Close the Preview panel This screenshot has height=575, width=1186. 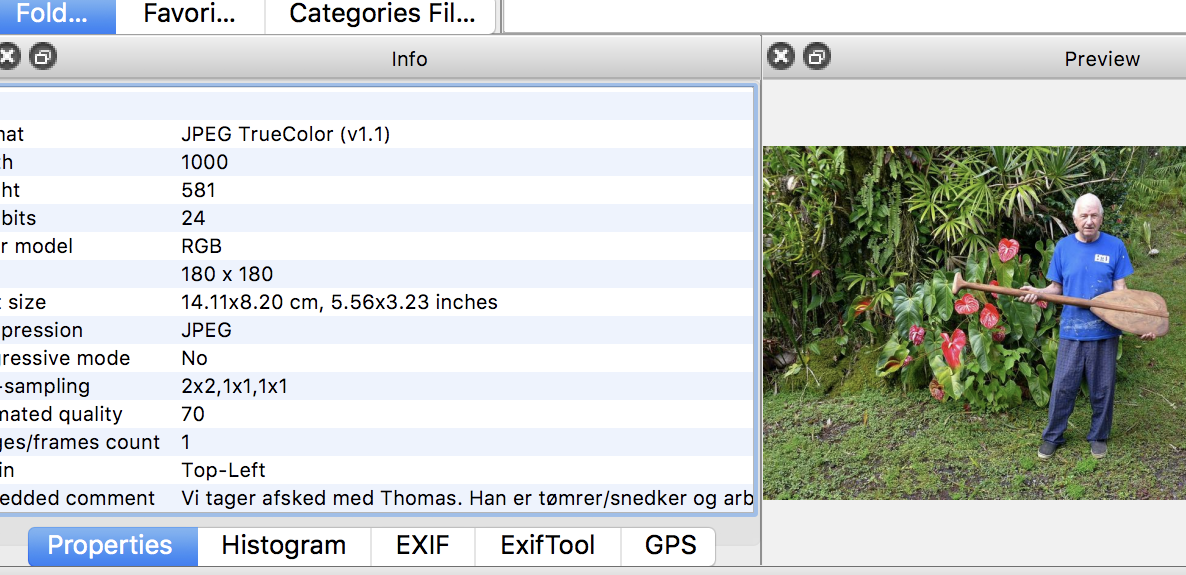(781, 57)
